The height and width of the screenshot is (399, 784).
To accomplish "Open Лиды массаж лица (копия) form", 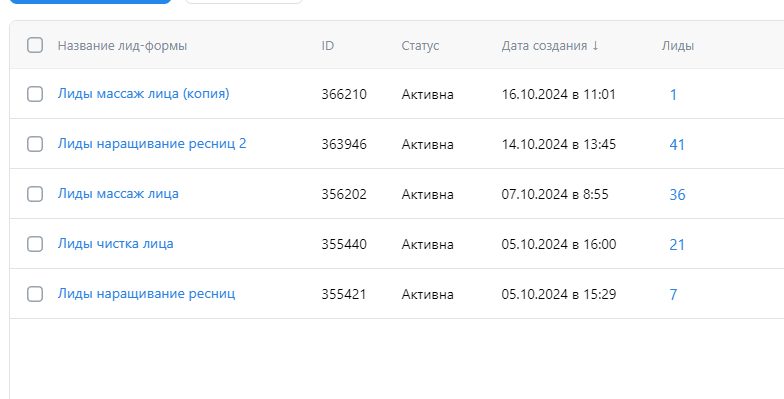I will click(144, 94).
